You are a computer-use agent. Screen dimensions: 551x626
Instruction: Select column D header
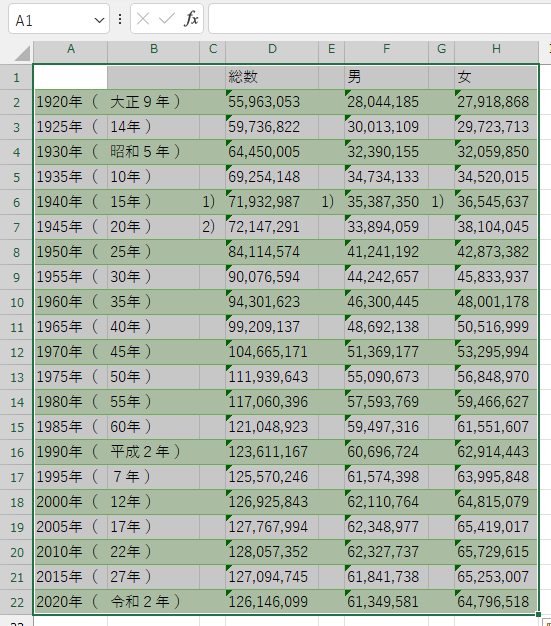(x=272, y=50)
